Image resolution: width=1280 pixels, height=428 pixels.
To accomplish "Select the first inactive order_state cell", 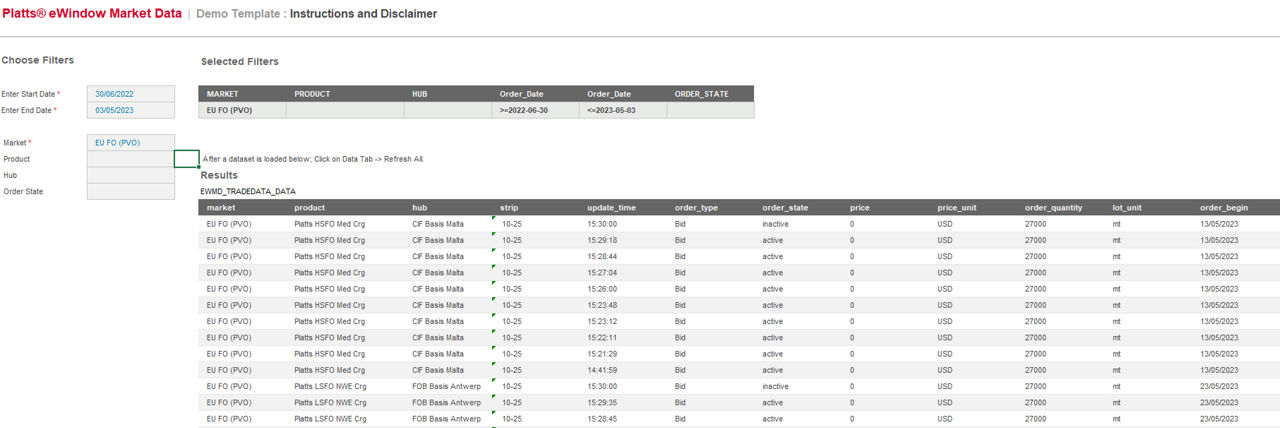I will coord(775,224).
